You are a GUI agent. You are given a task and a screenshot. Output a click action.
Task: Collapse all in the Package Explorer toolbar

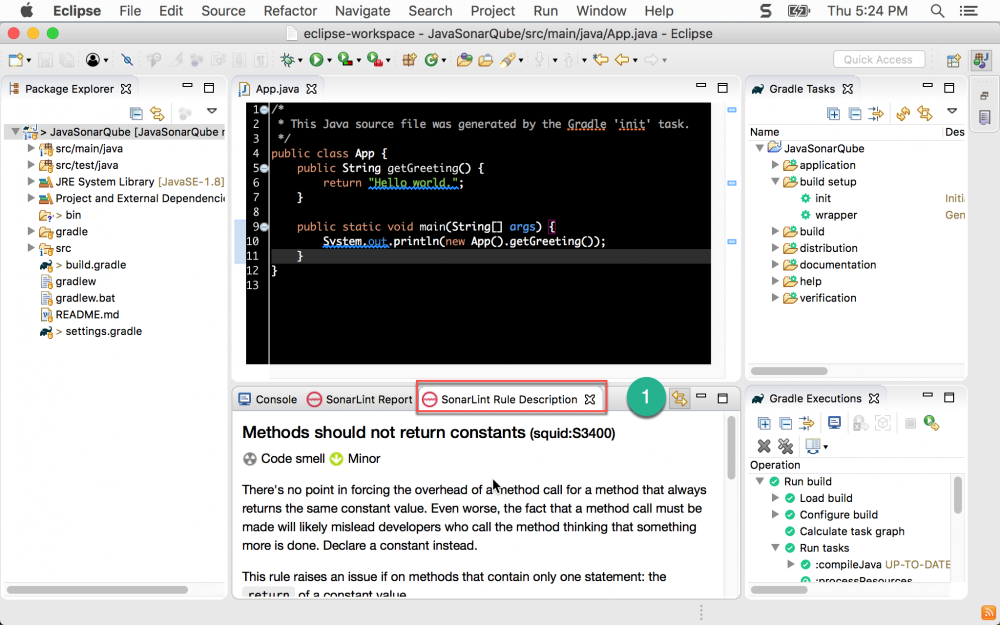click(136, 114)
